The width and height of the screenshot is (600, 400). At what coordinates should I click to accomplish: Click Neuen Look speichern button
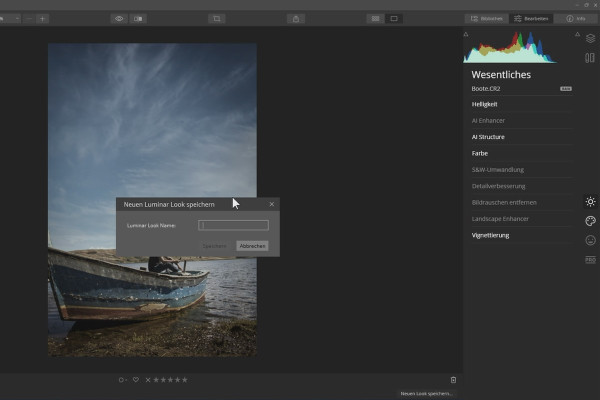click(x=426, y=393)
